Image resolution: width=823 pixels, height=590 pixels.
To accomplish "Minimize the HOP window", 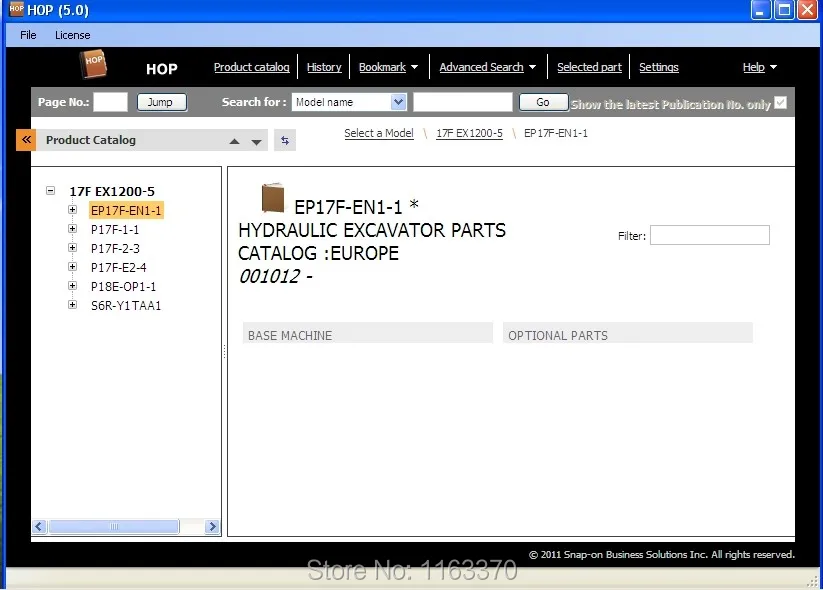I will (761, 9).
